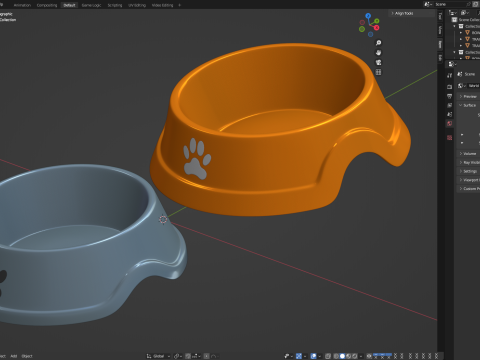Open the viewport shading options dropdown
This screenshot has width=480, height=360.
click(x=361, y=356)
